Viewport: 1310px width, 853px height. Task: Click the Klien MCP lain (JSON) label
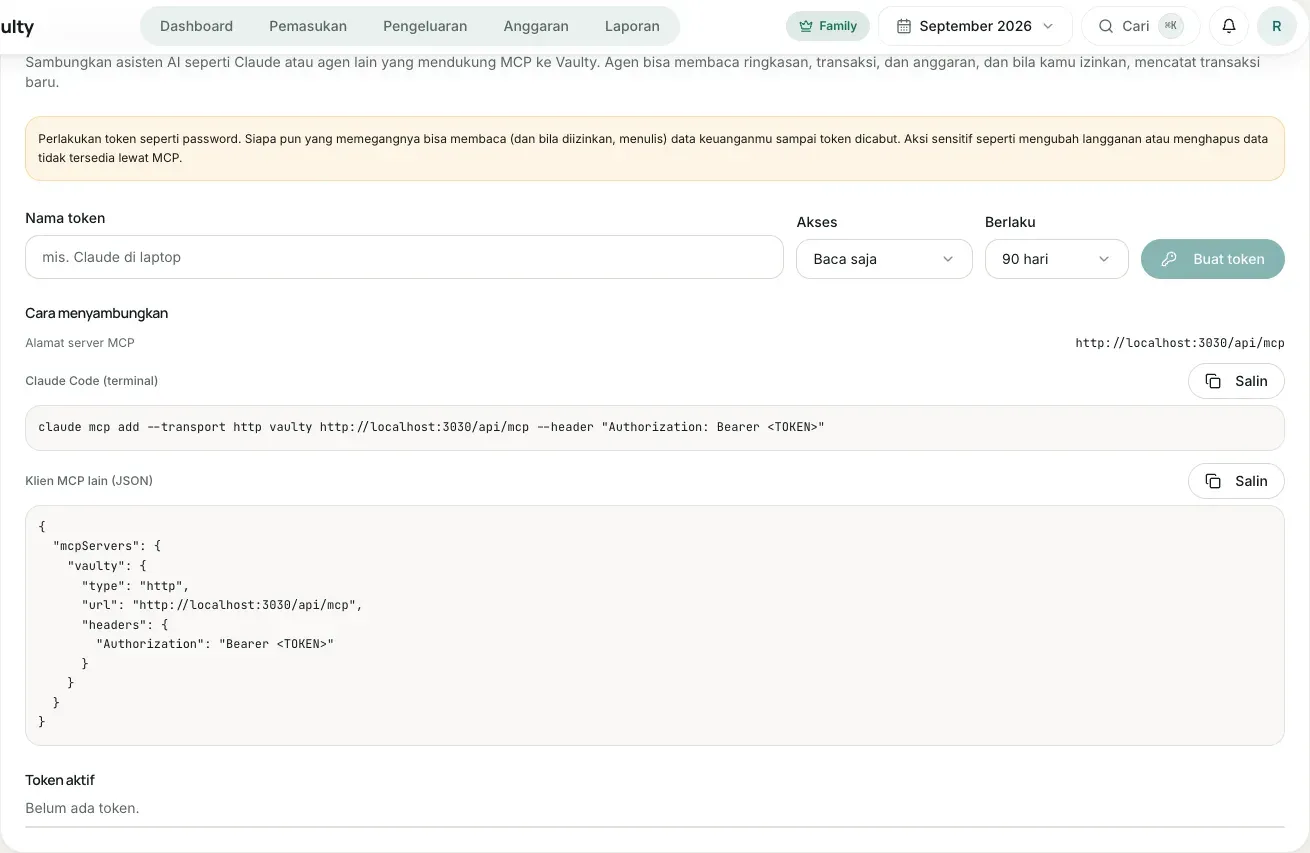pos(89,481)
